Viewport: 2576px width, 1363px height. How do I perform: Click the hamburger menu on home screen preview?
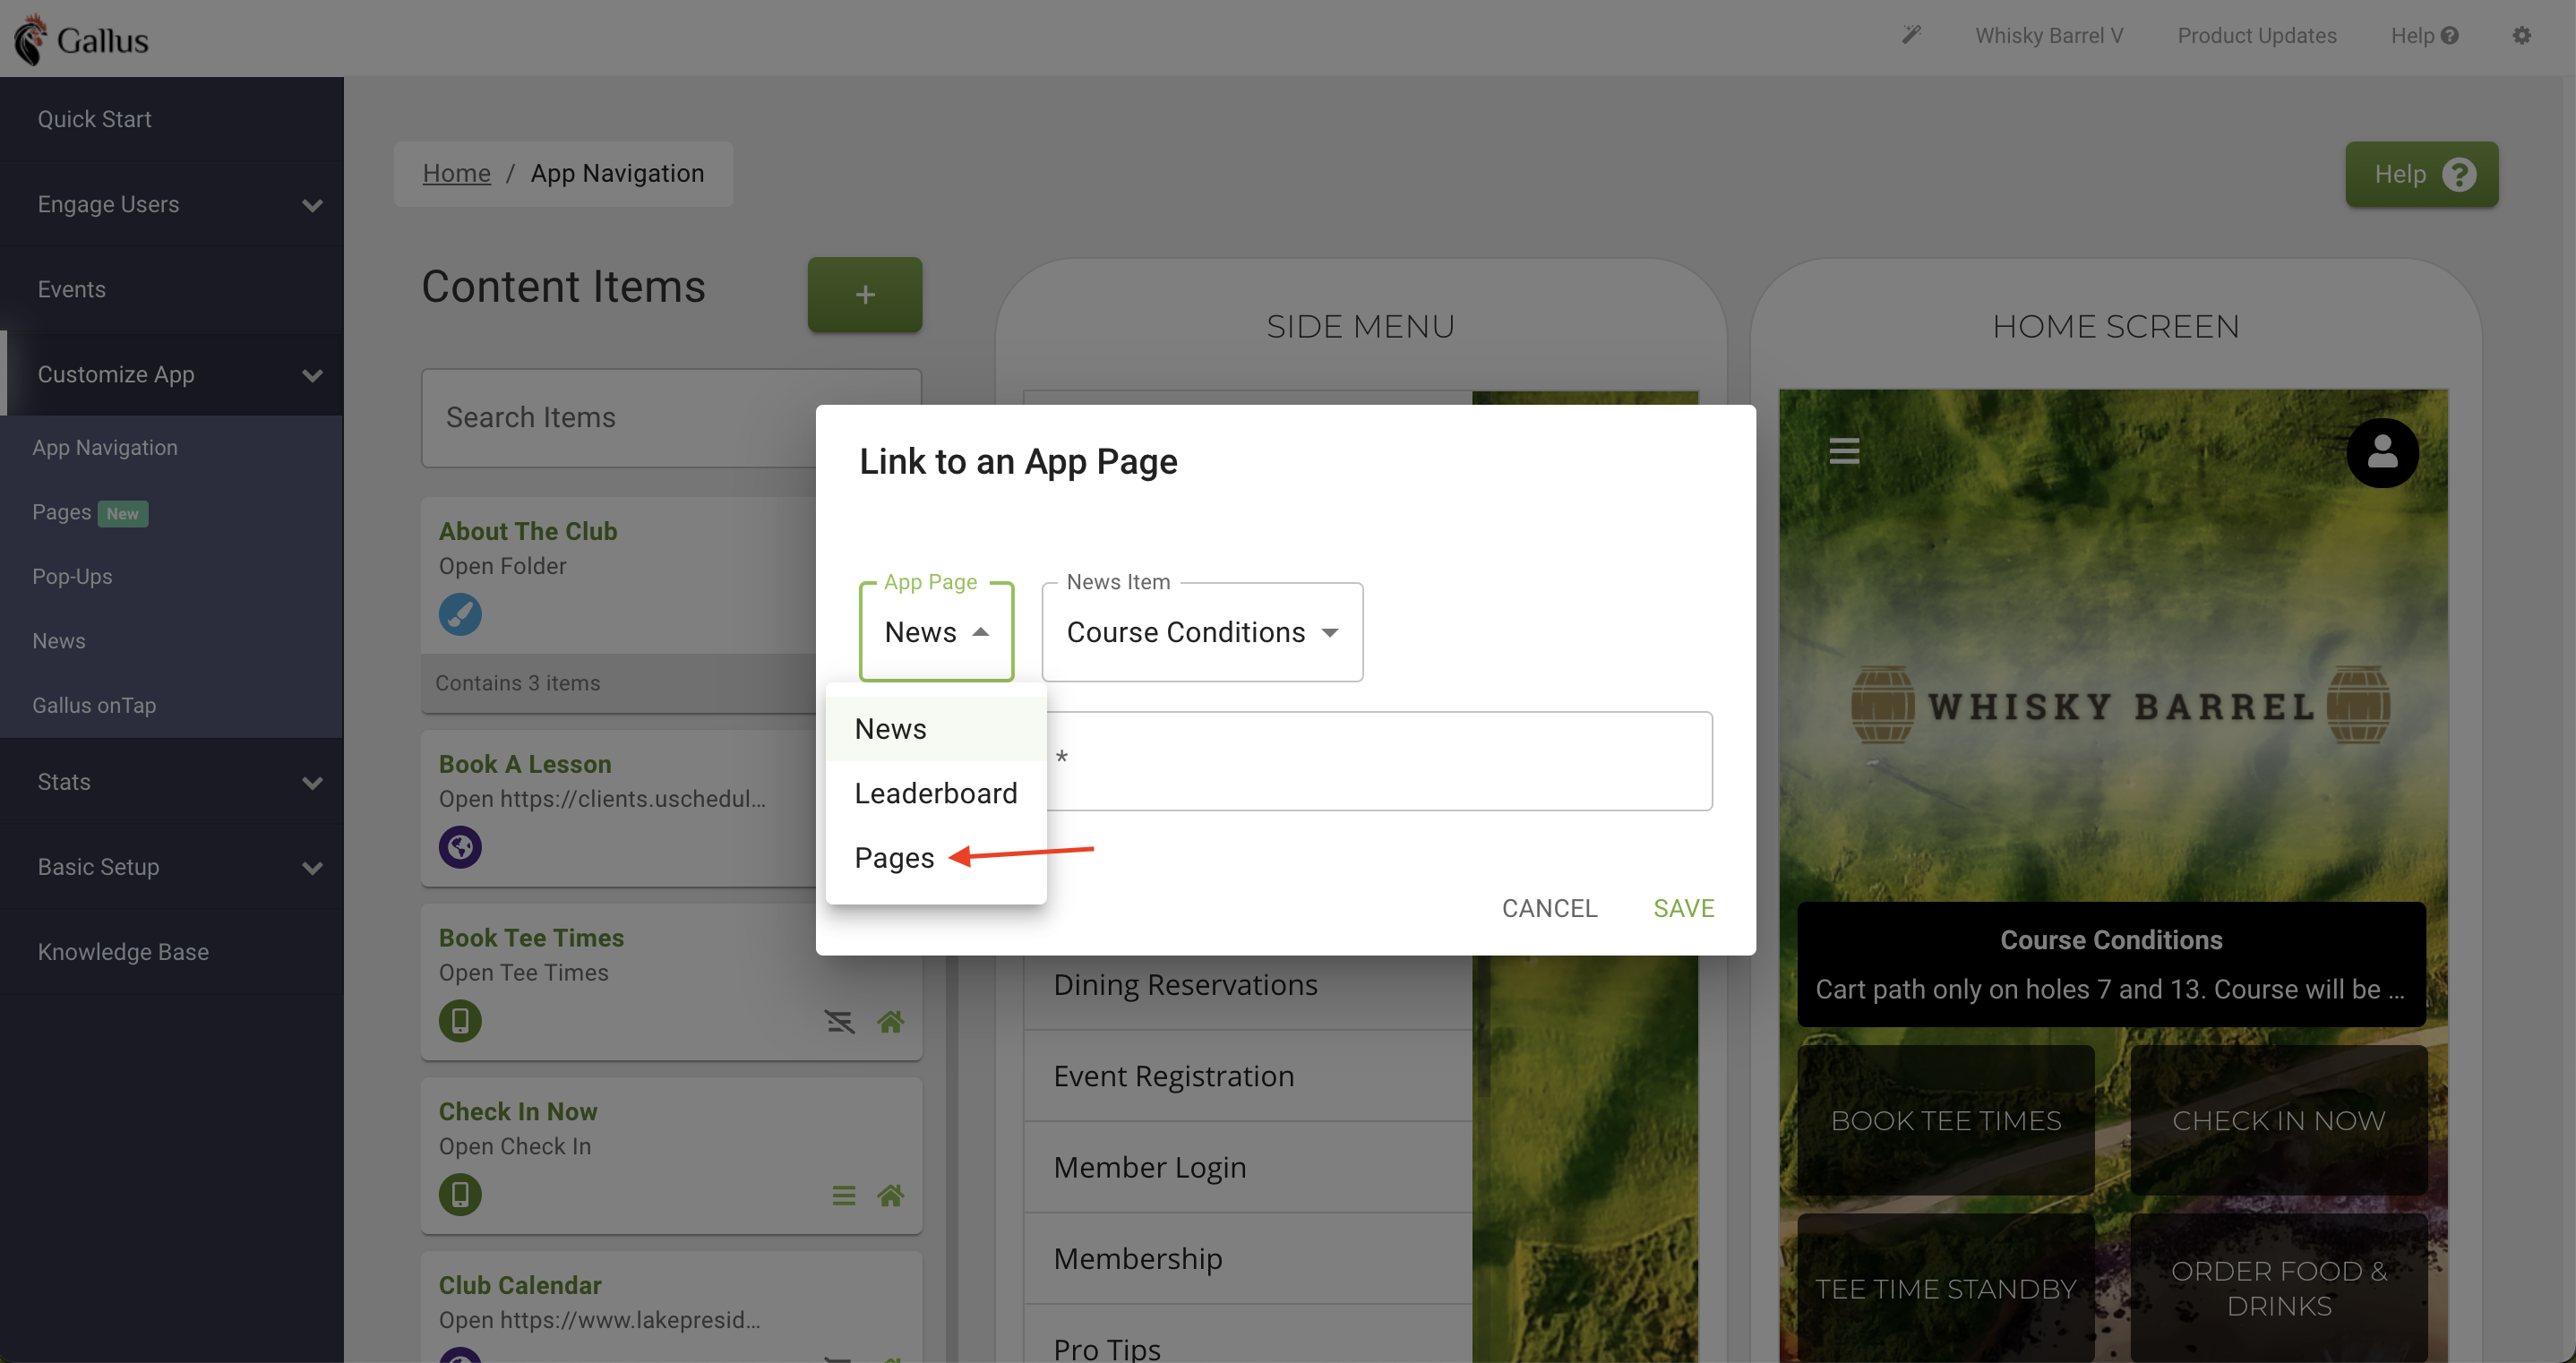click(x=1844, y=451)
